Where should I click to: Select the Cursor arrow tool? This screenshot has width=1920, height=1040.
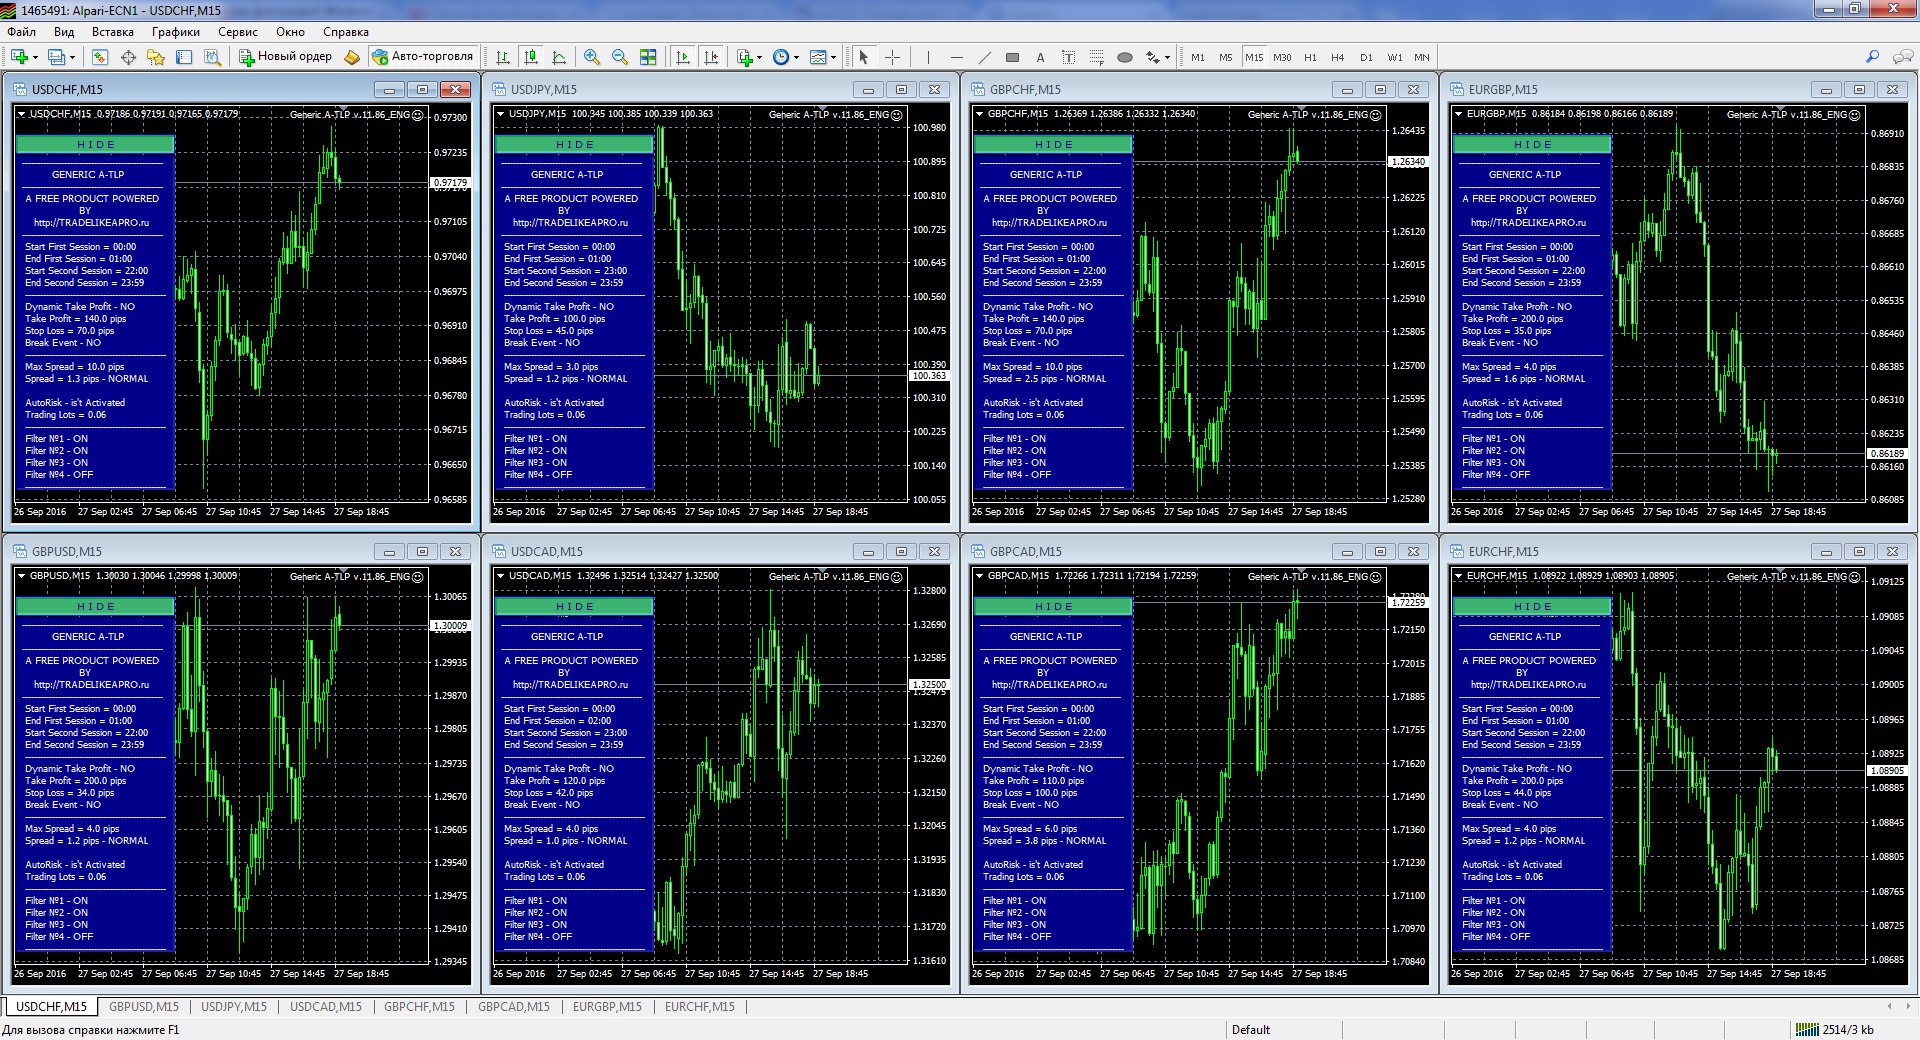point(864,57)
